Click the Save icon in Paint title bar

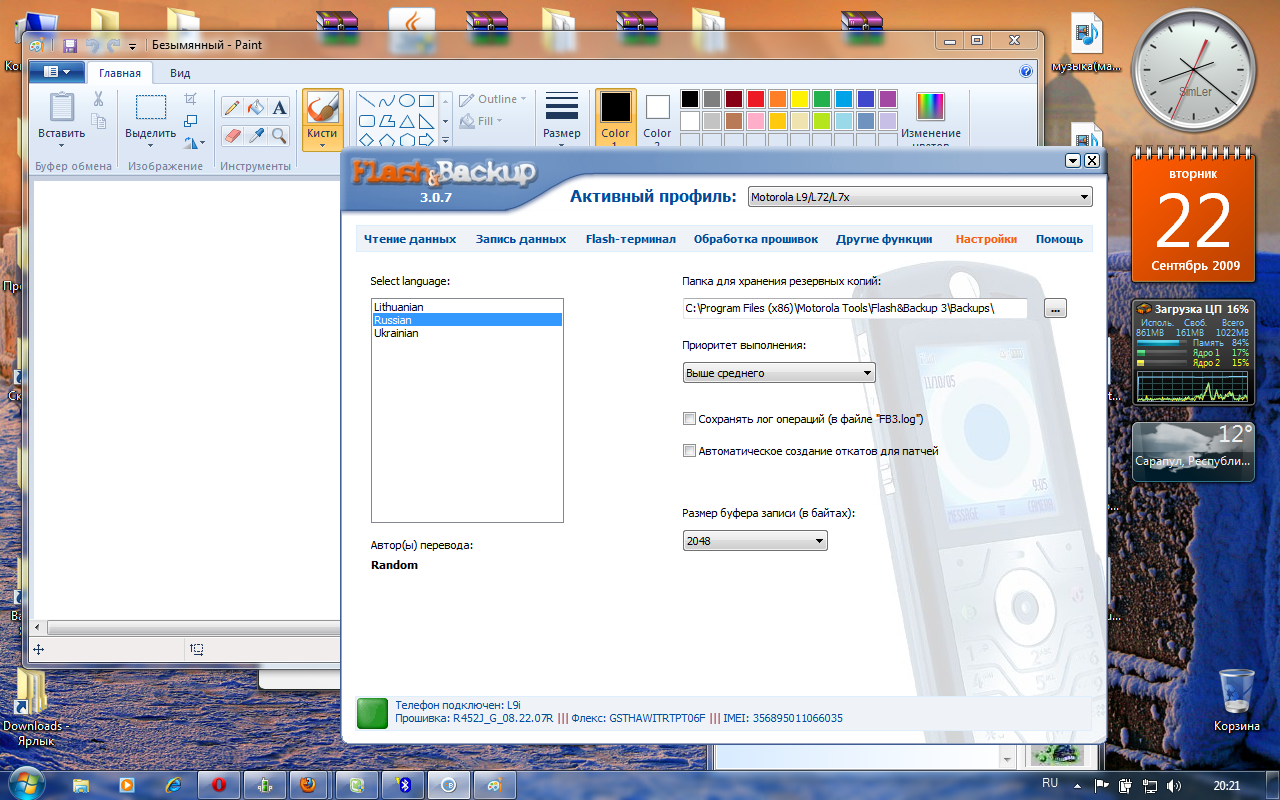[70, 45]
